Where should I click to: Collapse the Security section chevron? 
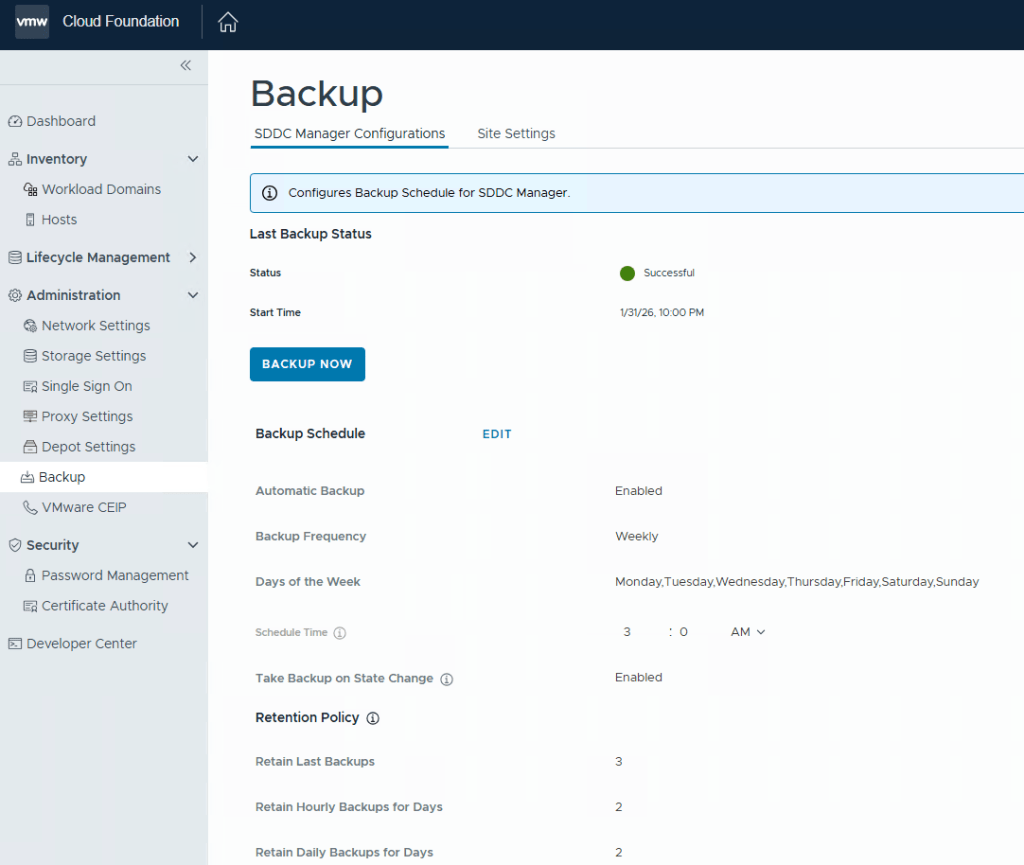(193, 545)
